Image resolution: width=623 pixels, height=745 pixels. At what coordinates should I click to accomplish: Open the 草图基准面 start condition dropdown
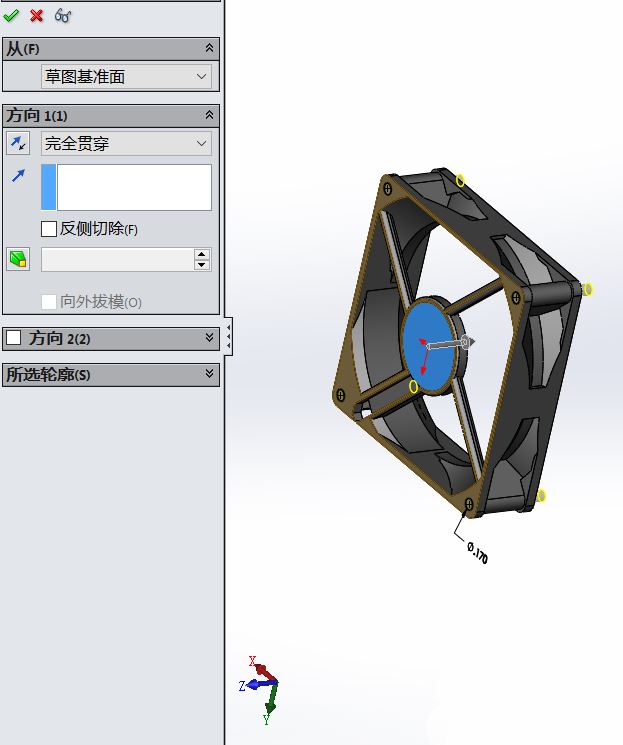[126, 76]
